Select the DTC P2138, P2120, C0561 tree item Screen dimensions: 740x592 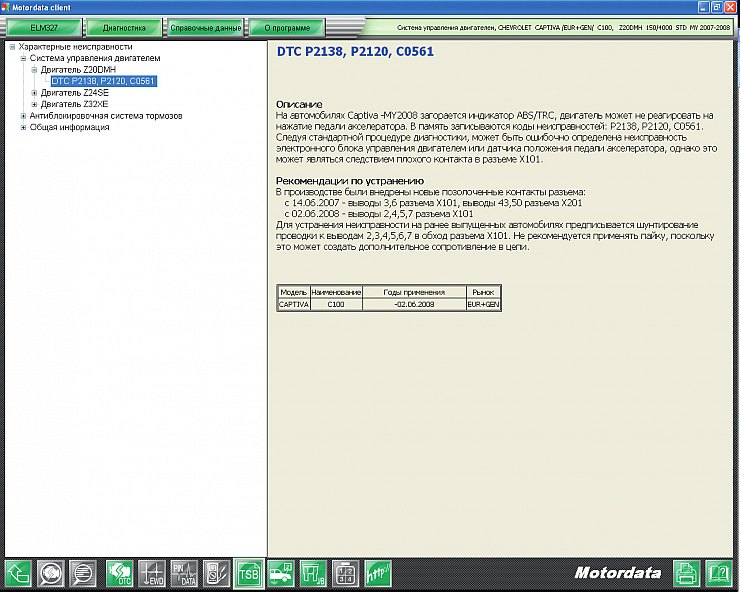(103, 81)
